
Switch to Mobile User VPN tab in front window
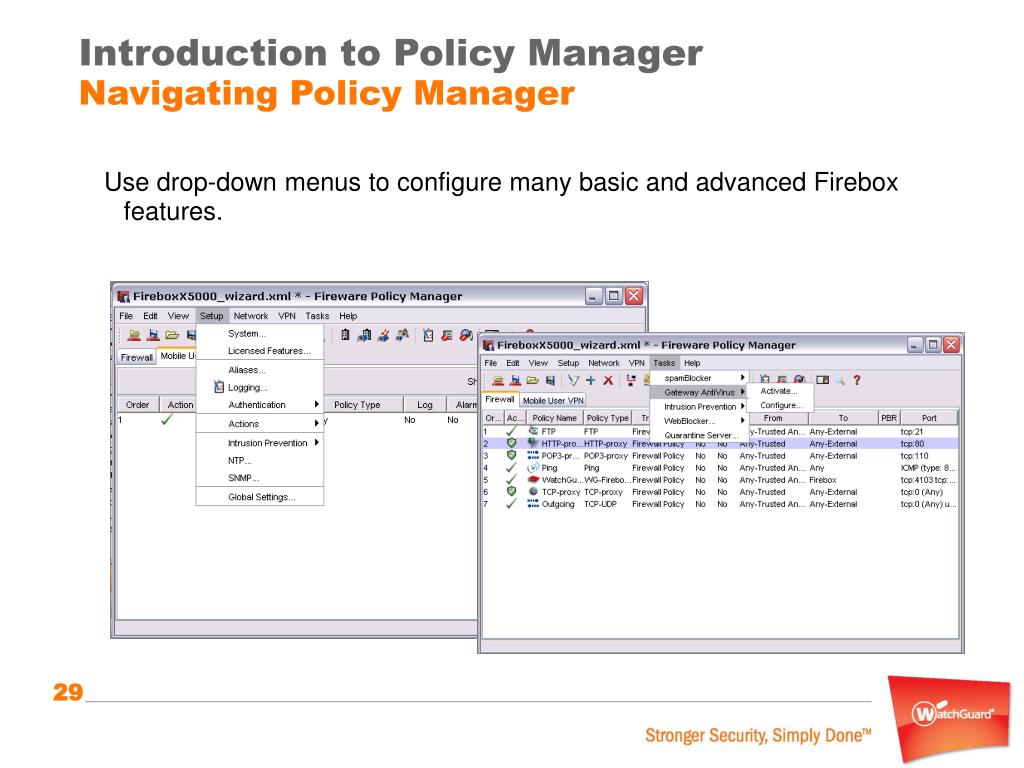553,400
